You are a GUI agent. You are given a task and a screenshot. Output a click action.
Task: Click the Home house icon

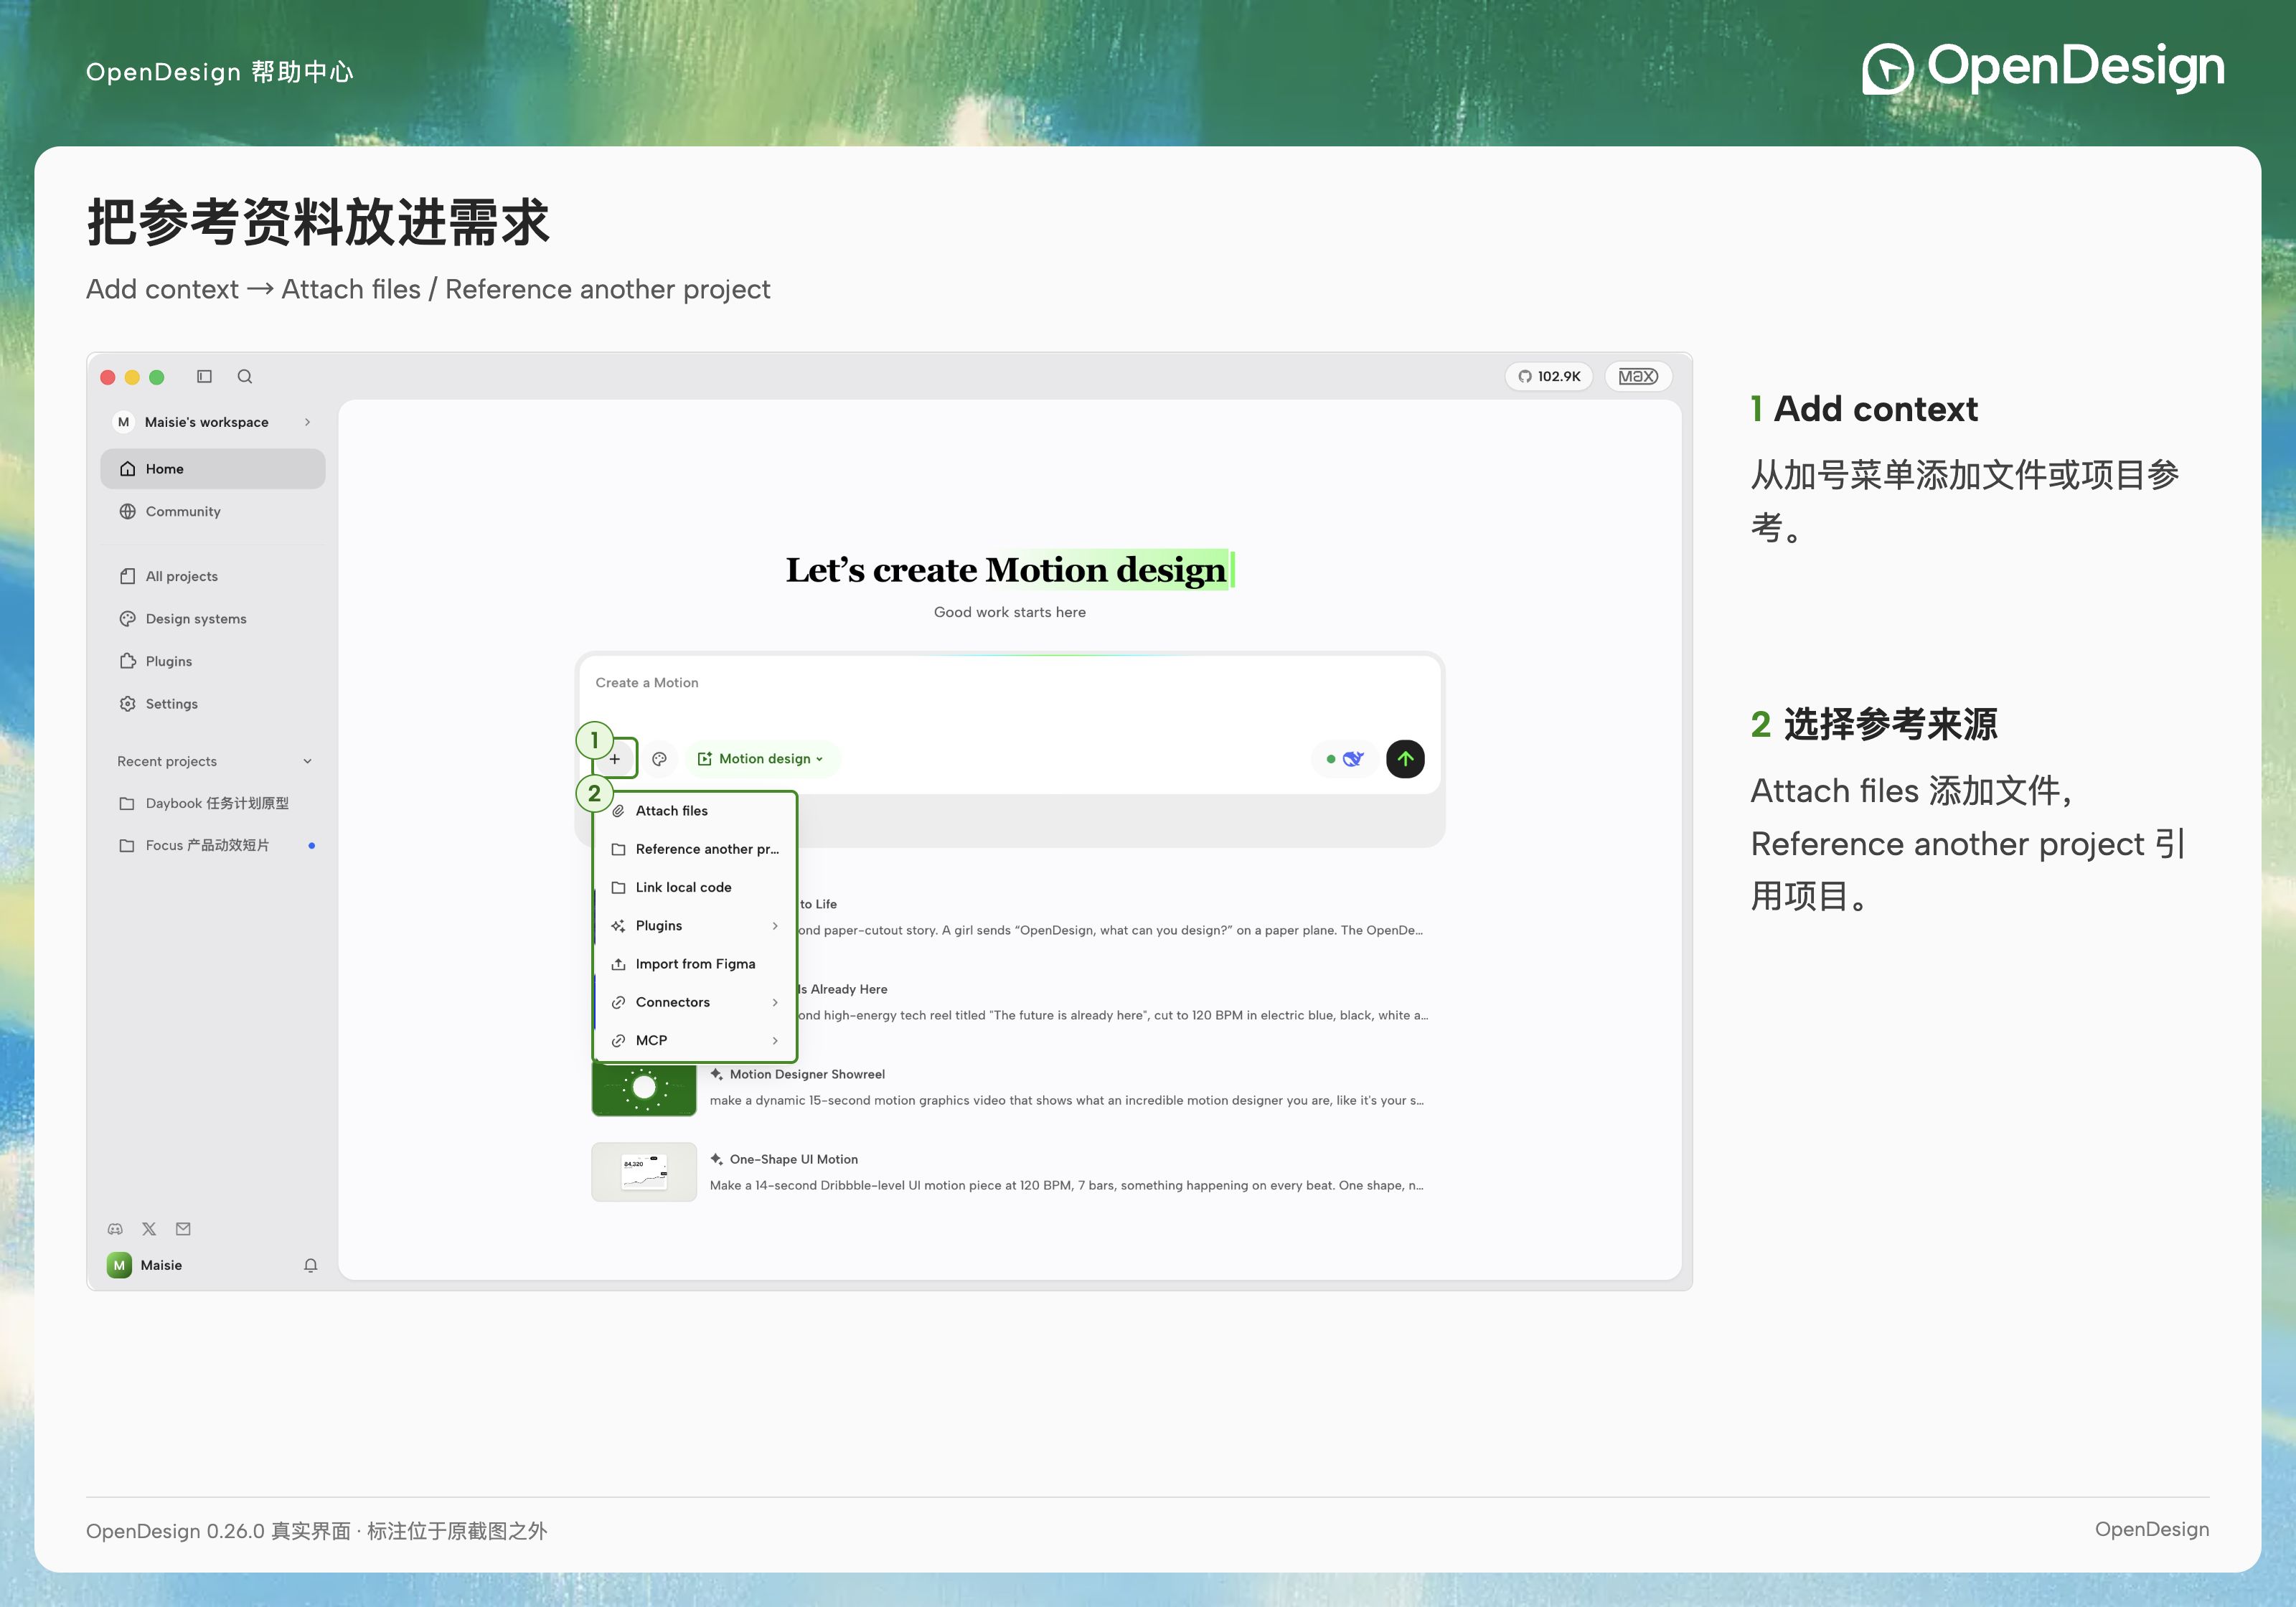128,469
